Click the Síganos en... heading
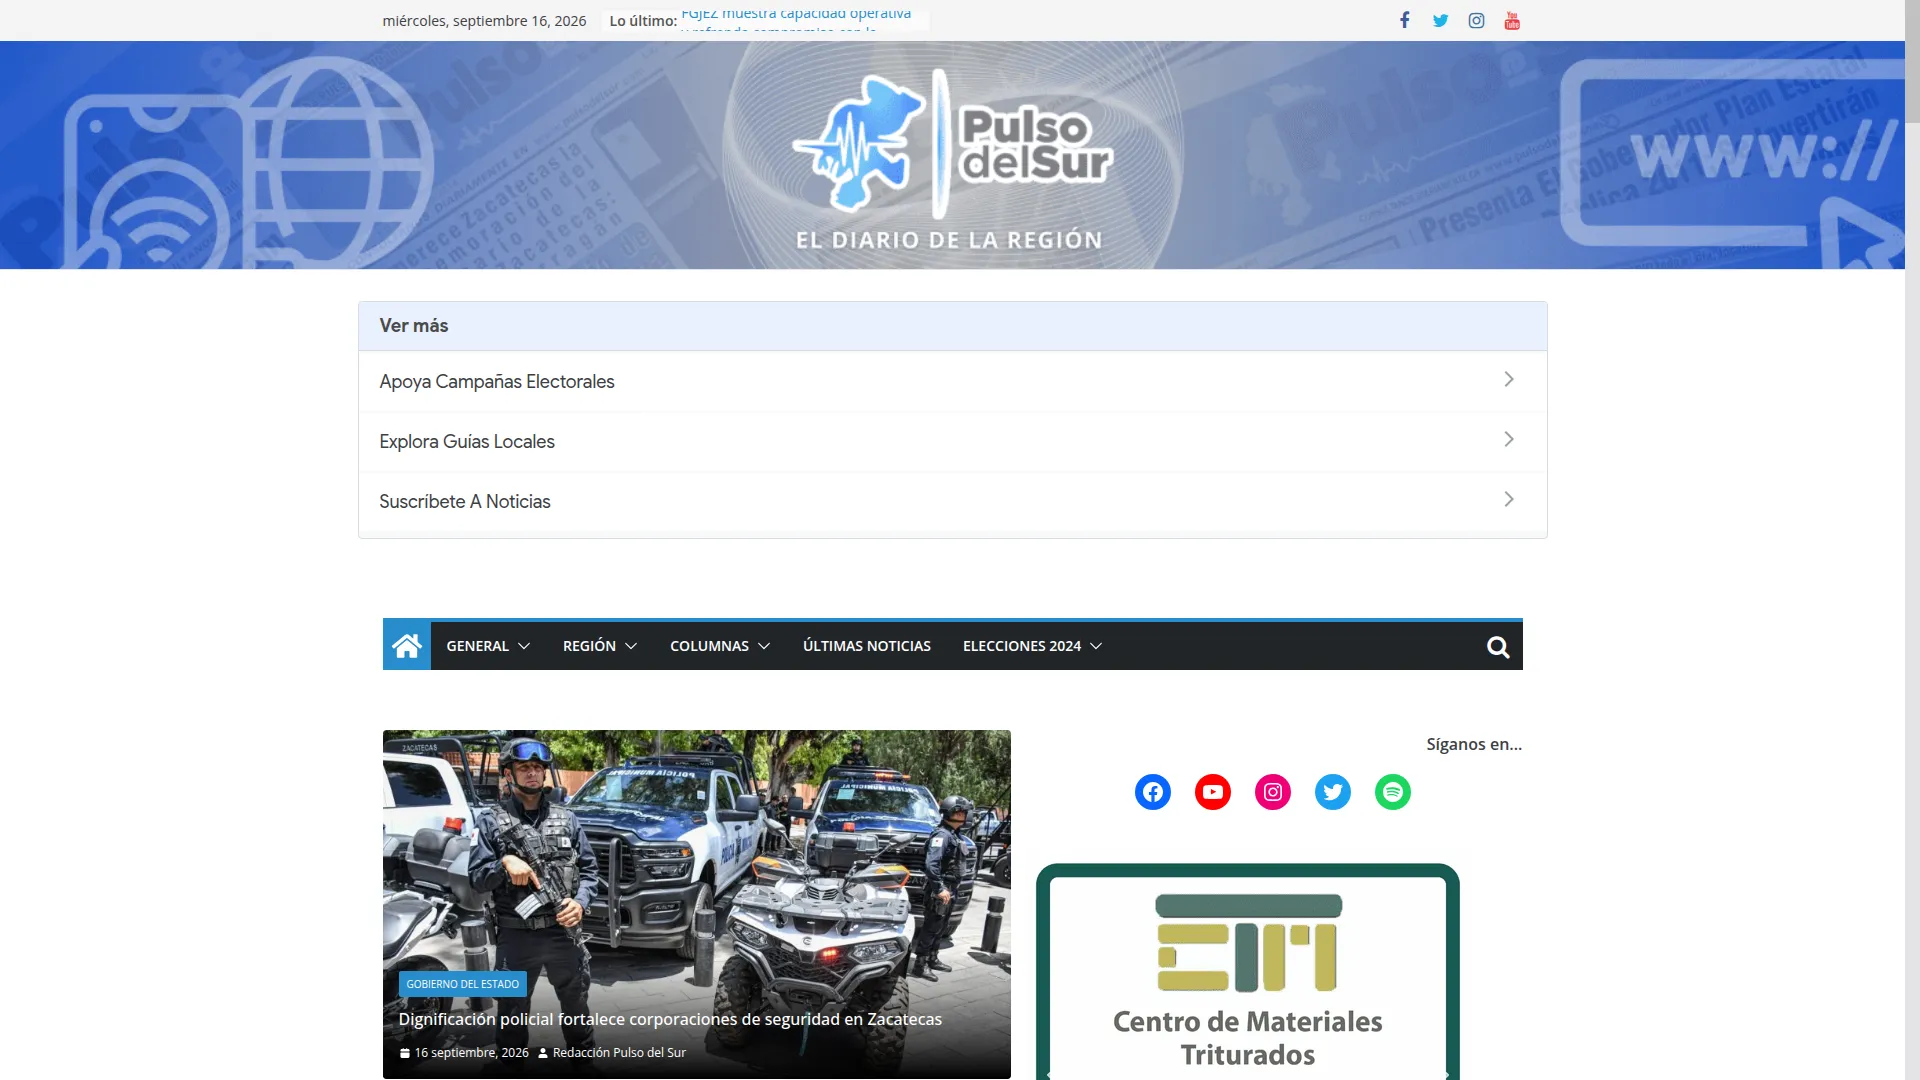This screenshot has height=1080, width=1920. click(1474, 744)
